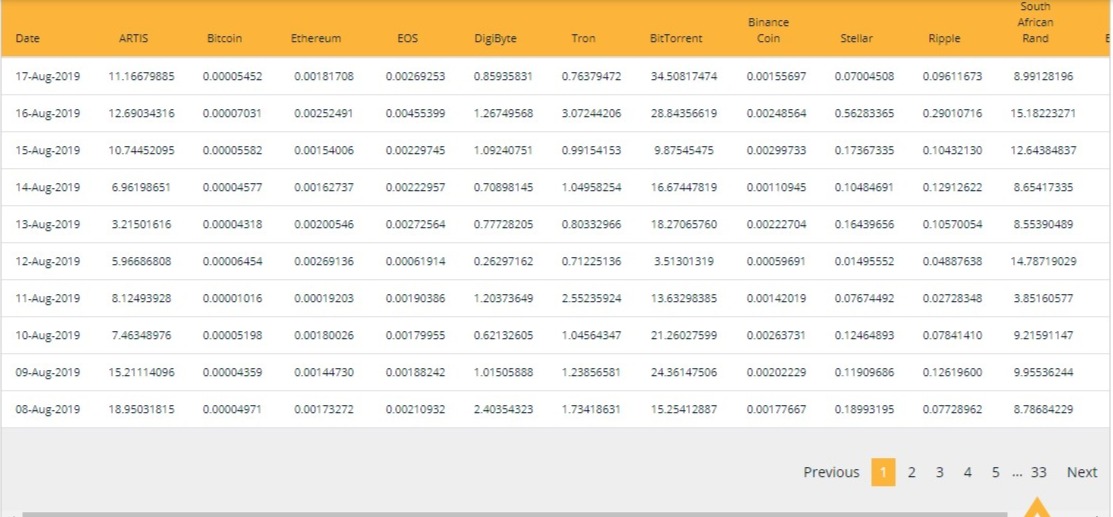Select the 15-Aug-2019 date cell
This screenshot has width=1113, height=517.
(48, 150)
